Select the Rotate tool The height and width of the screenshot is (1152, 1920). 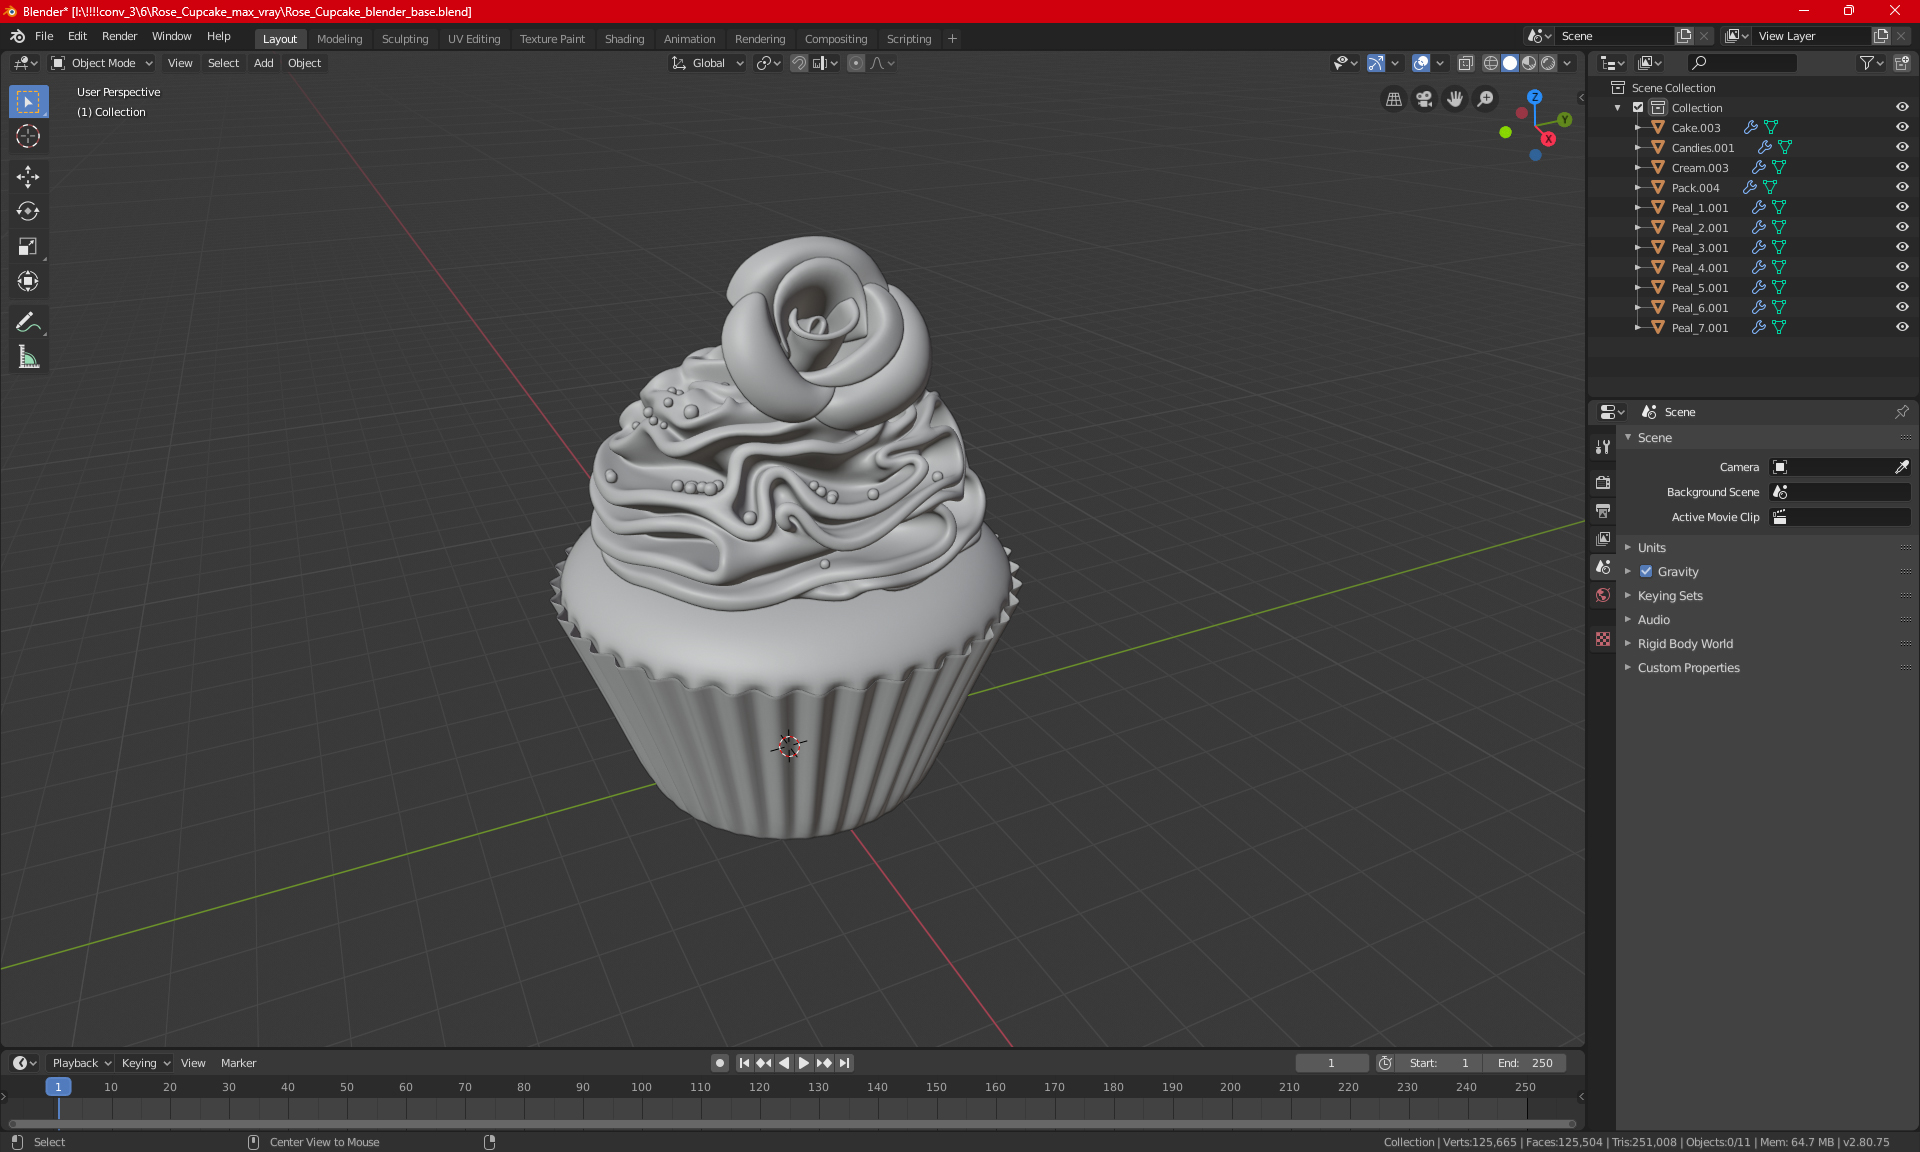coord(28,212)
